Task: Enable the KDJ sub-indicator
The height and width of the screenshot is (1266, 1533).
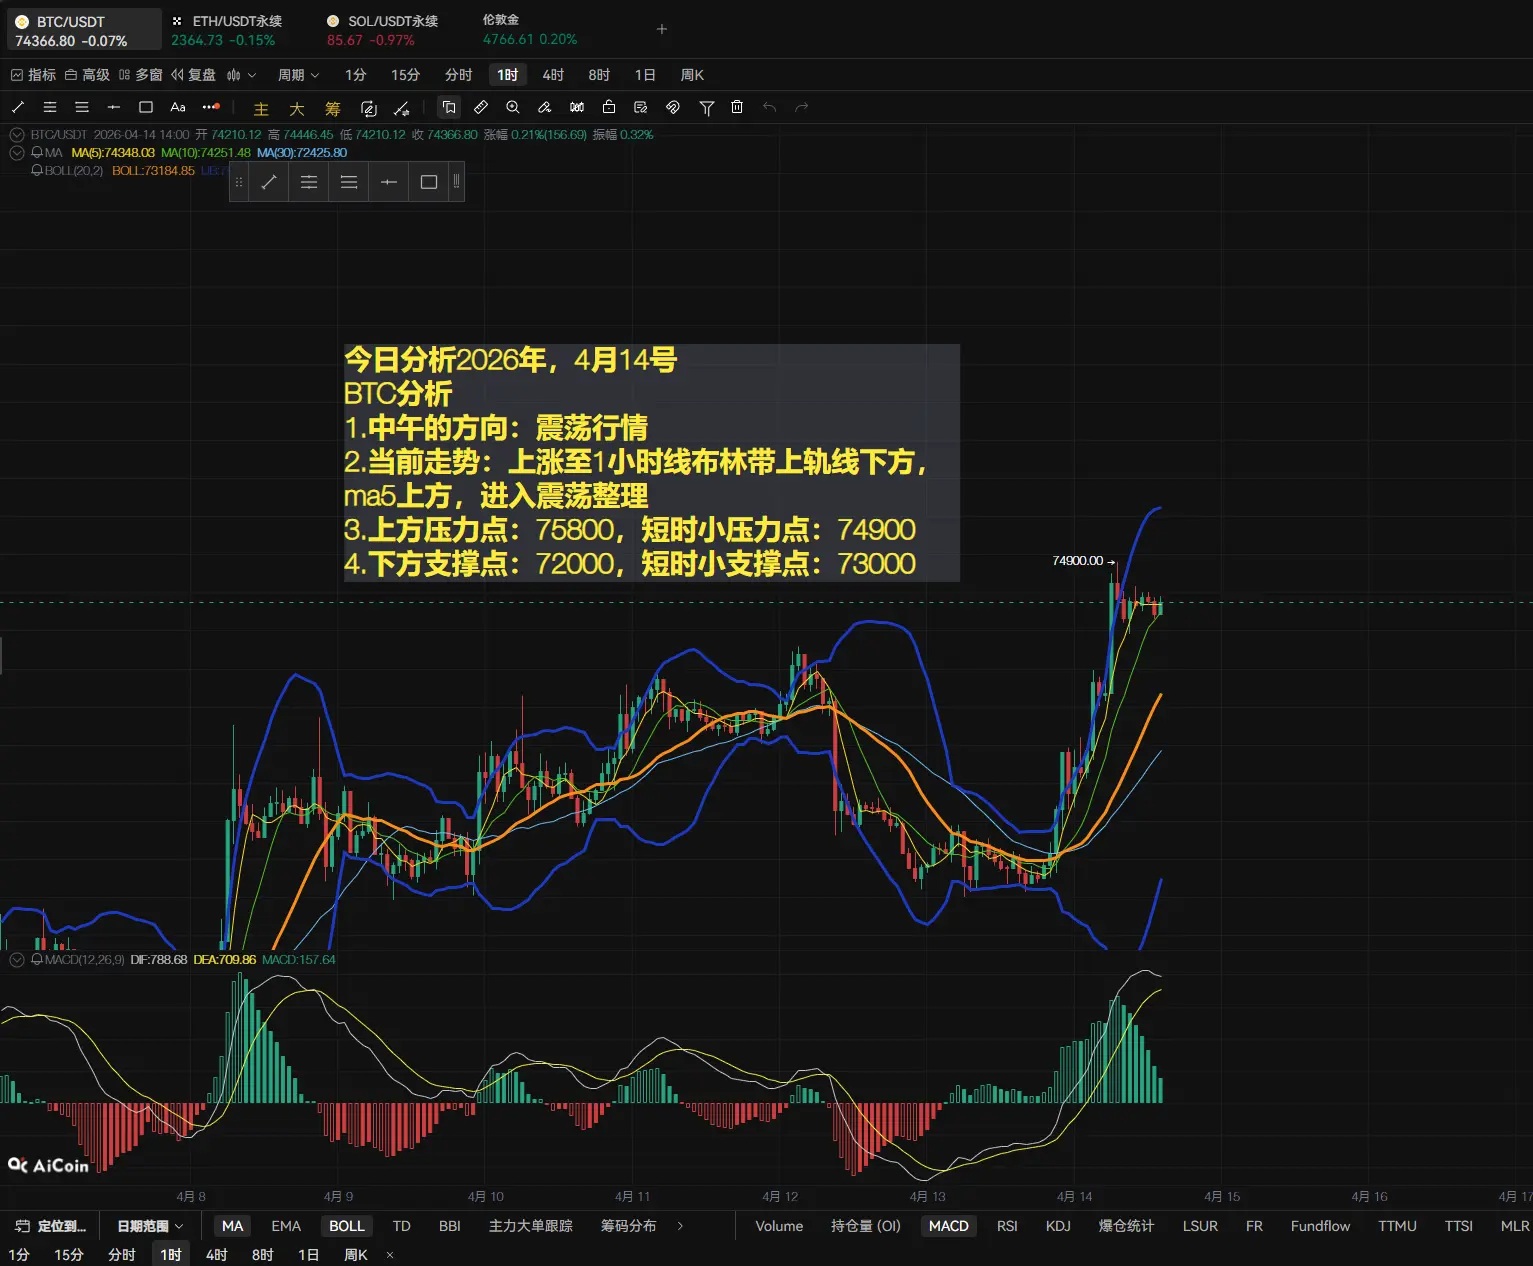Action: coord(1058,1226)
